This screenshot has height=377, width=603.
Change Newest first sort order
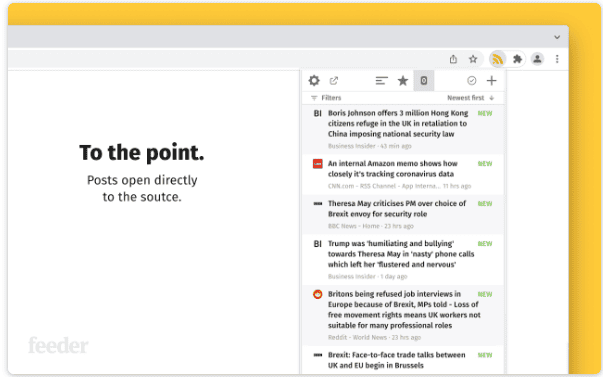(x=470, y=98)
